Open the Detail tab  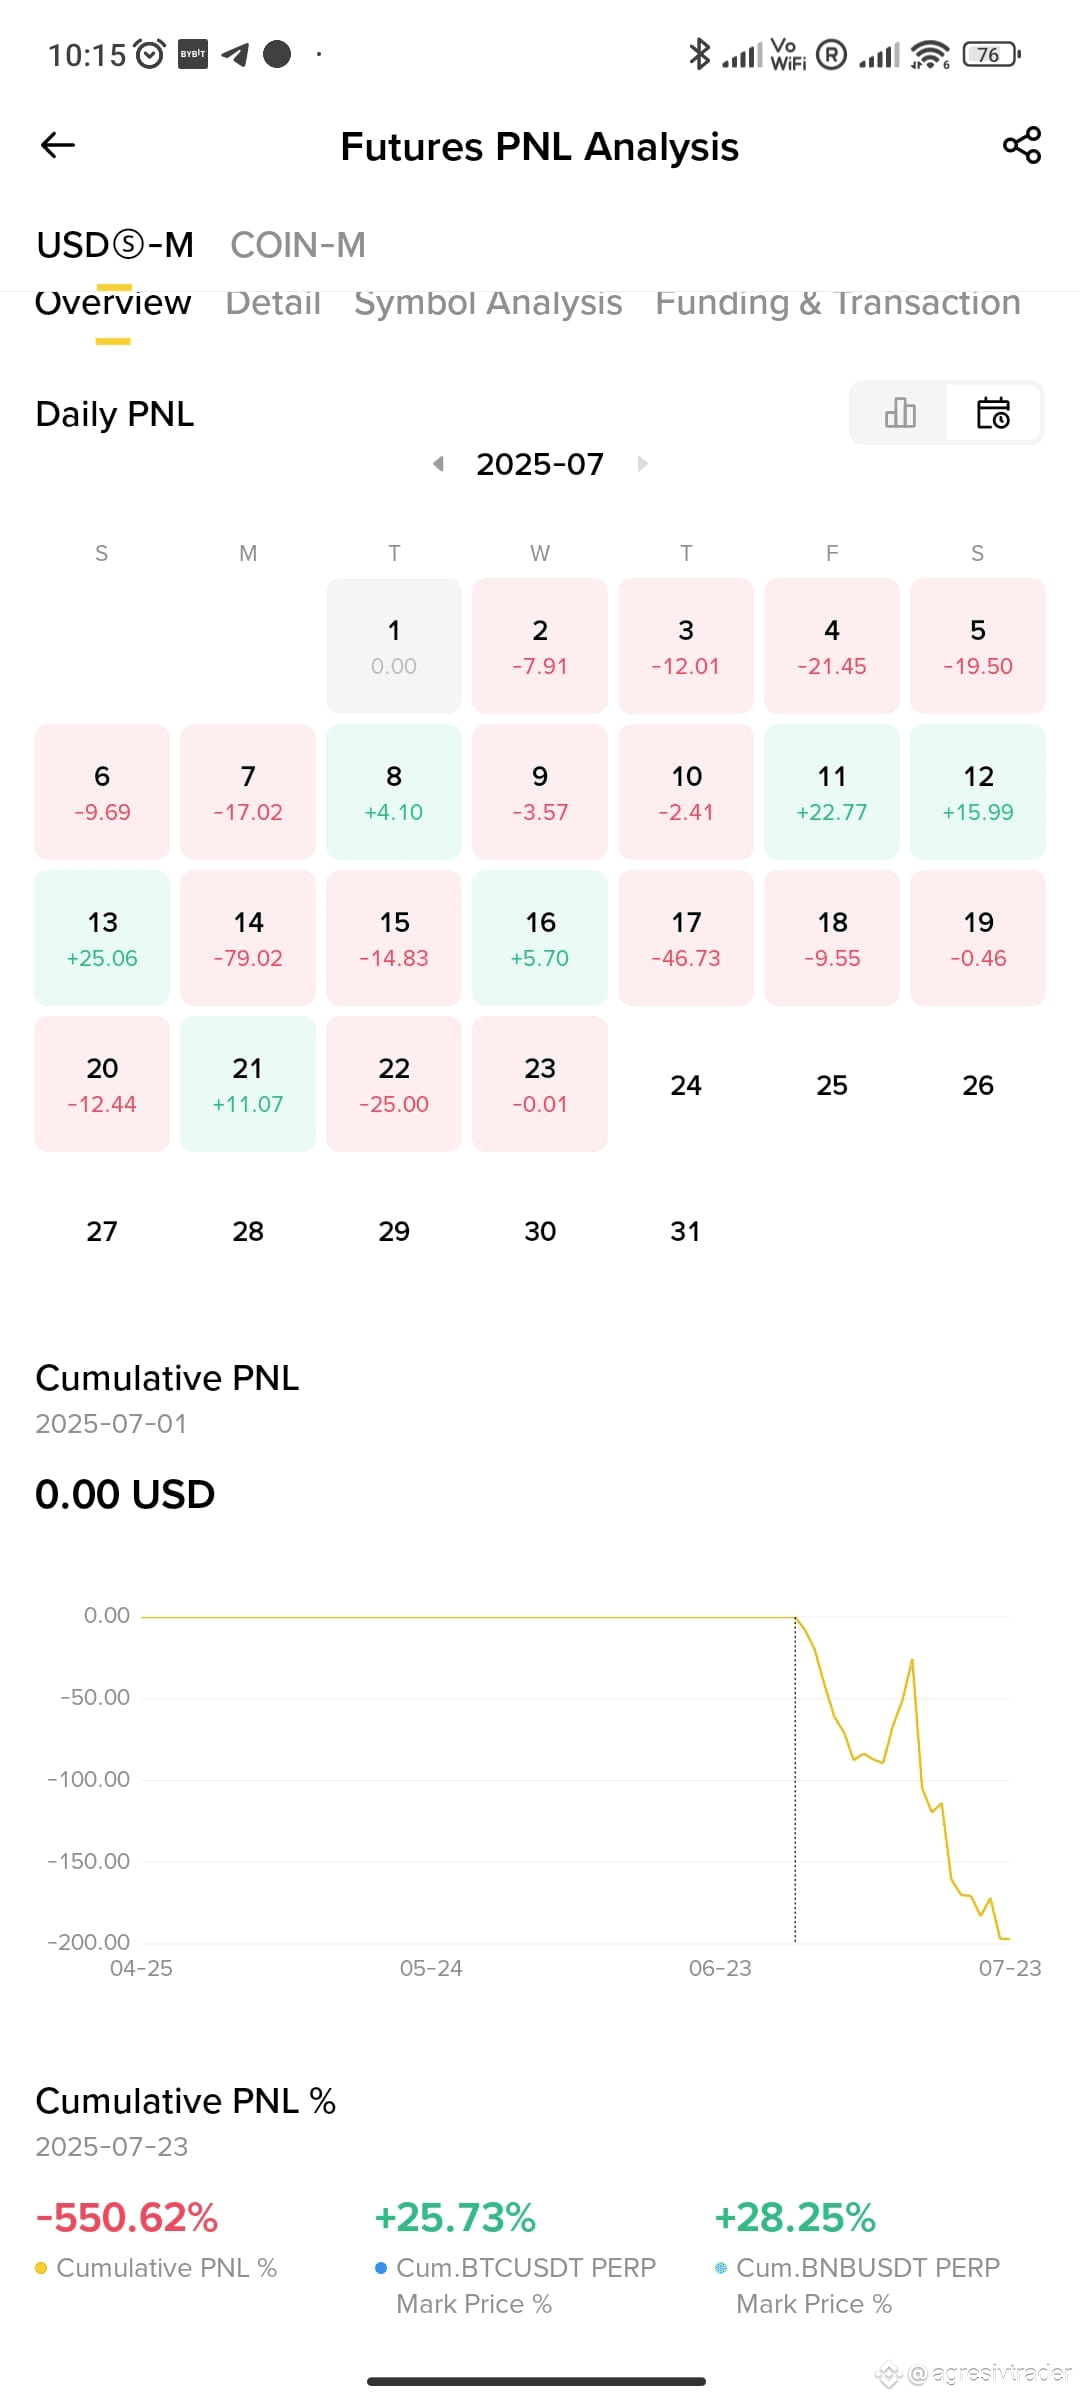[273, 303]
